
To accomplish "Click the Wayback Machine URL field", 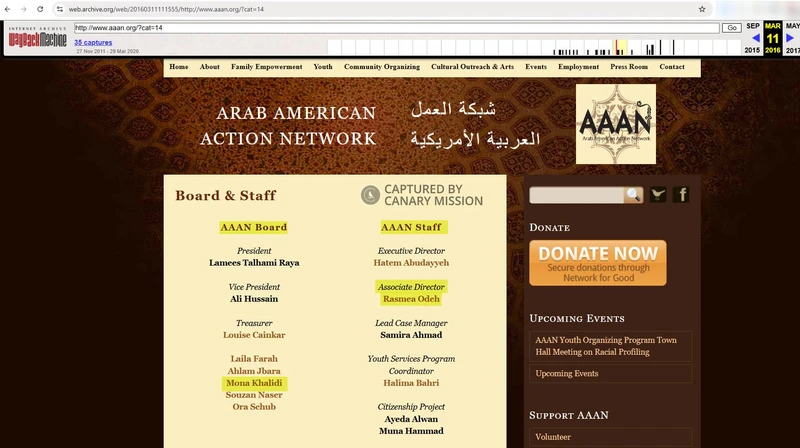I will click(x=396, y=28).
